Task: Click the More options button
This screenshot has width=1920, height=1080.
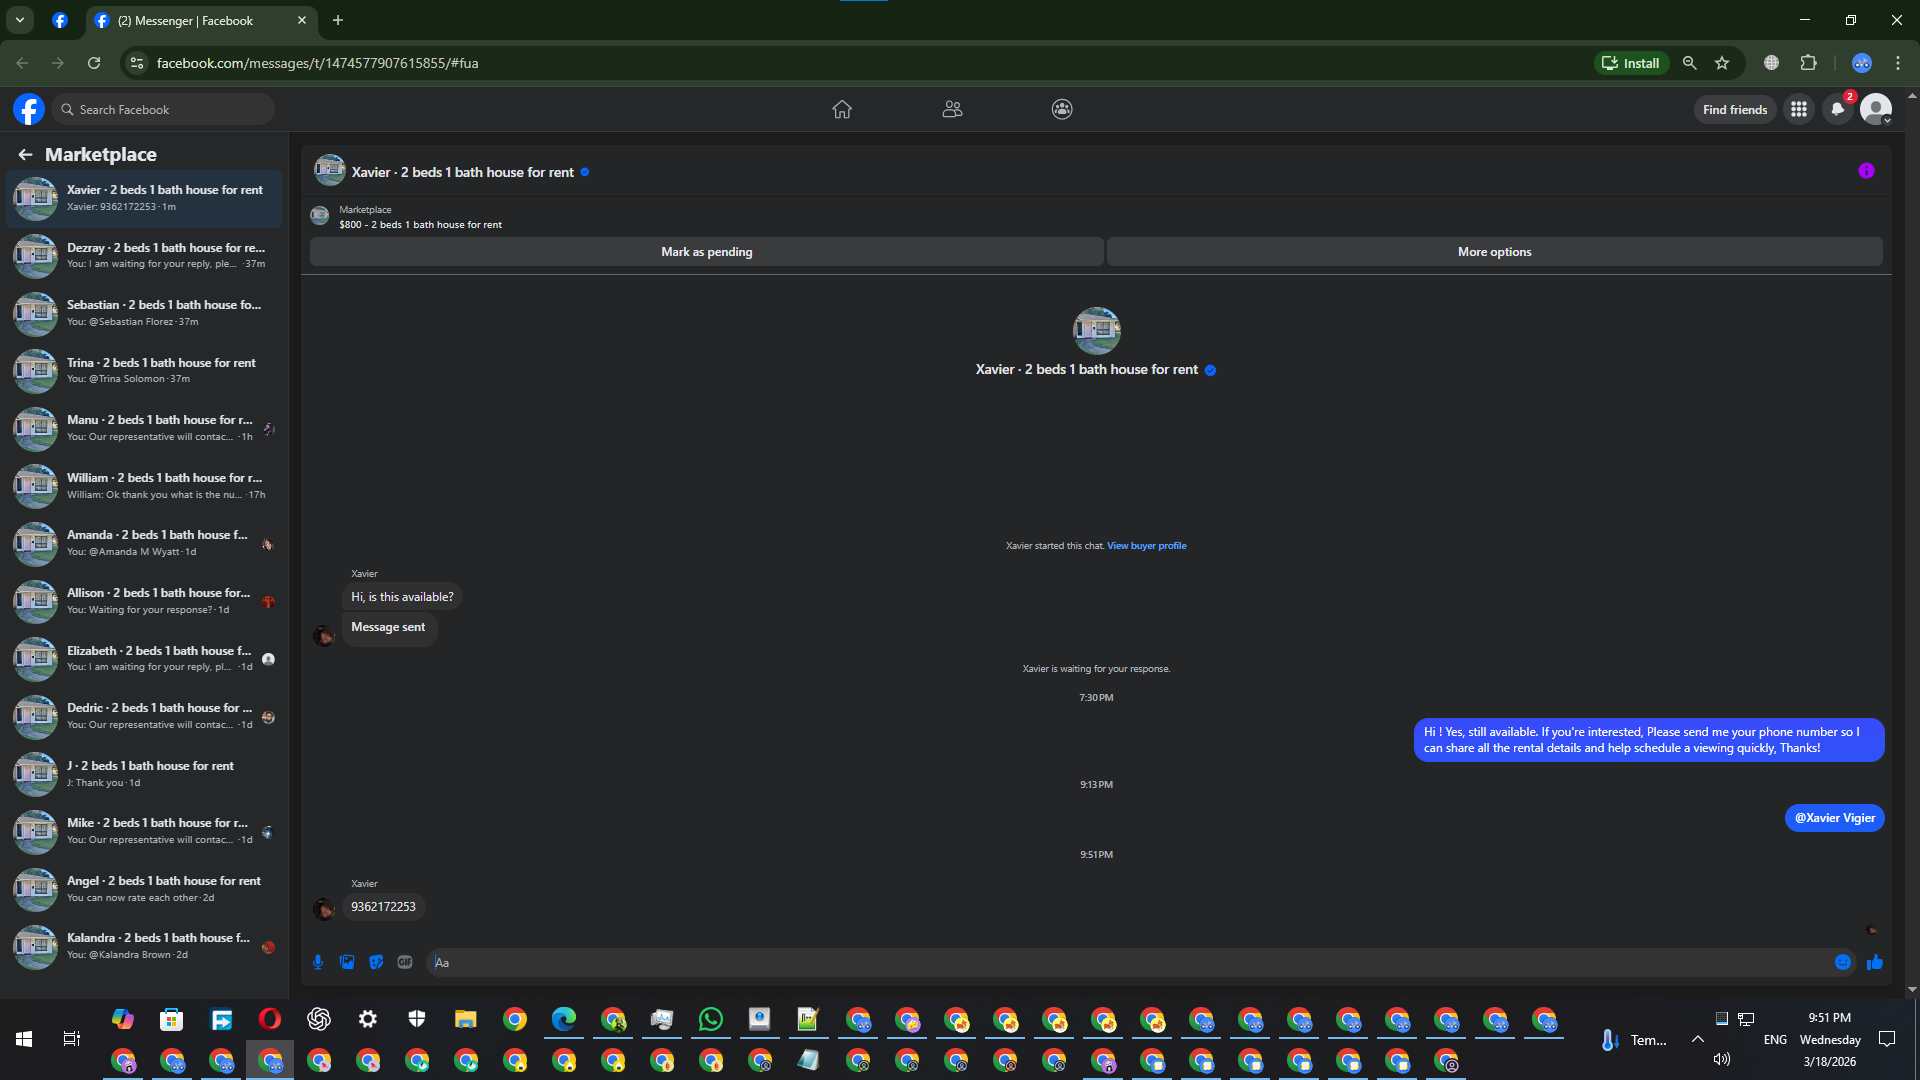Action: click(1494, 252)
